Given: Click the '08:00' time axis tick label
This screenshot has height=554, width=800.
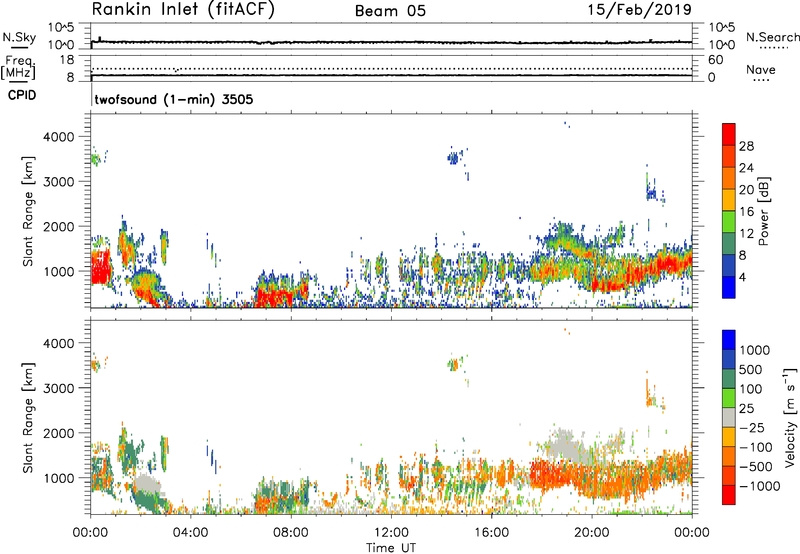Looking at the screenshot, I should click(291, 533).
